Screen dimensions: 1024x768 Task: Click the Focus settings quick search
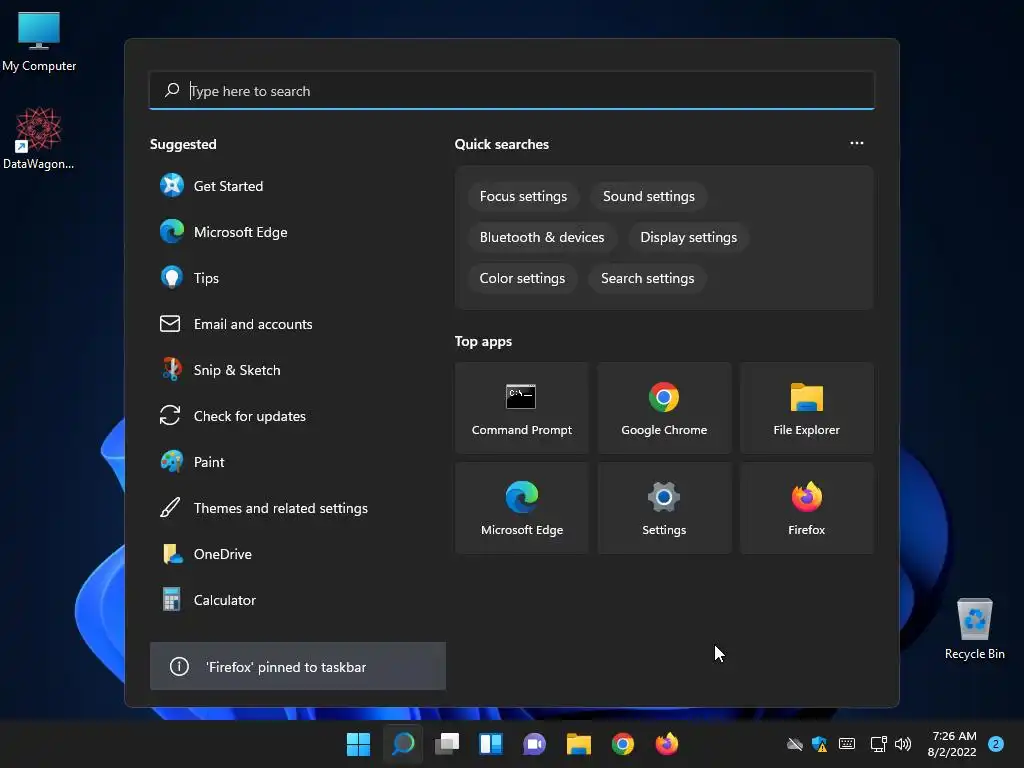click(x=523, y=197)
